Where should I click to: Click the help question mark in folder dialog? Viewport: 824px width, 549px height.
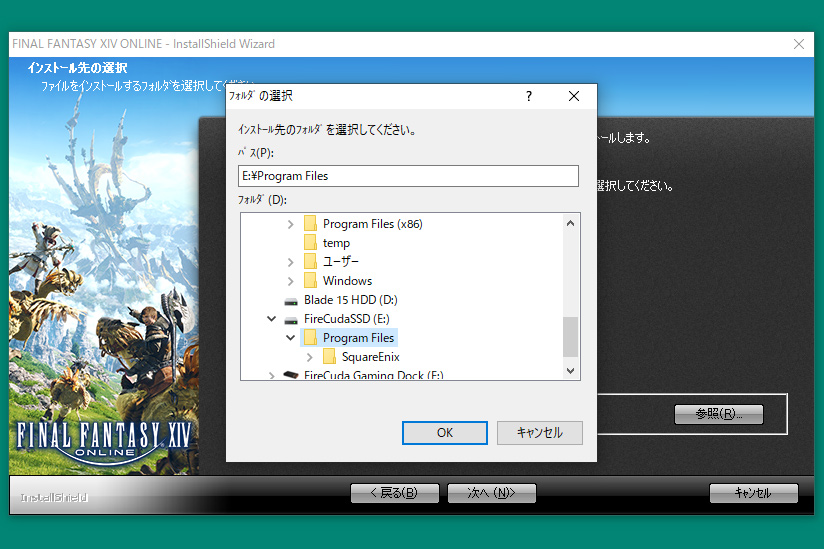[529, 96]
